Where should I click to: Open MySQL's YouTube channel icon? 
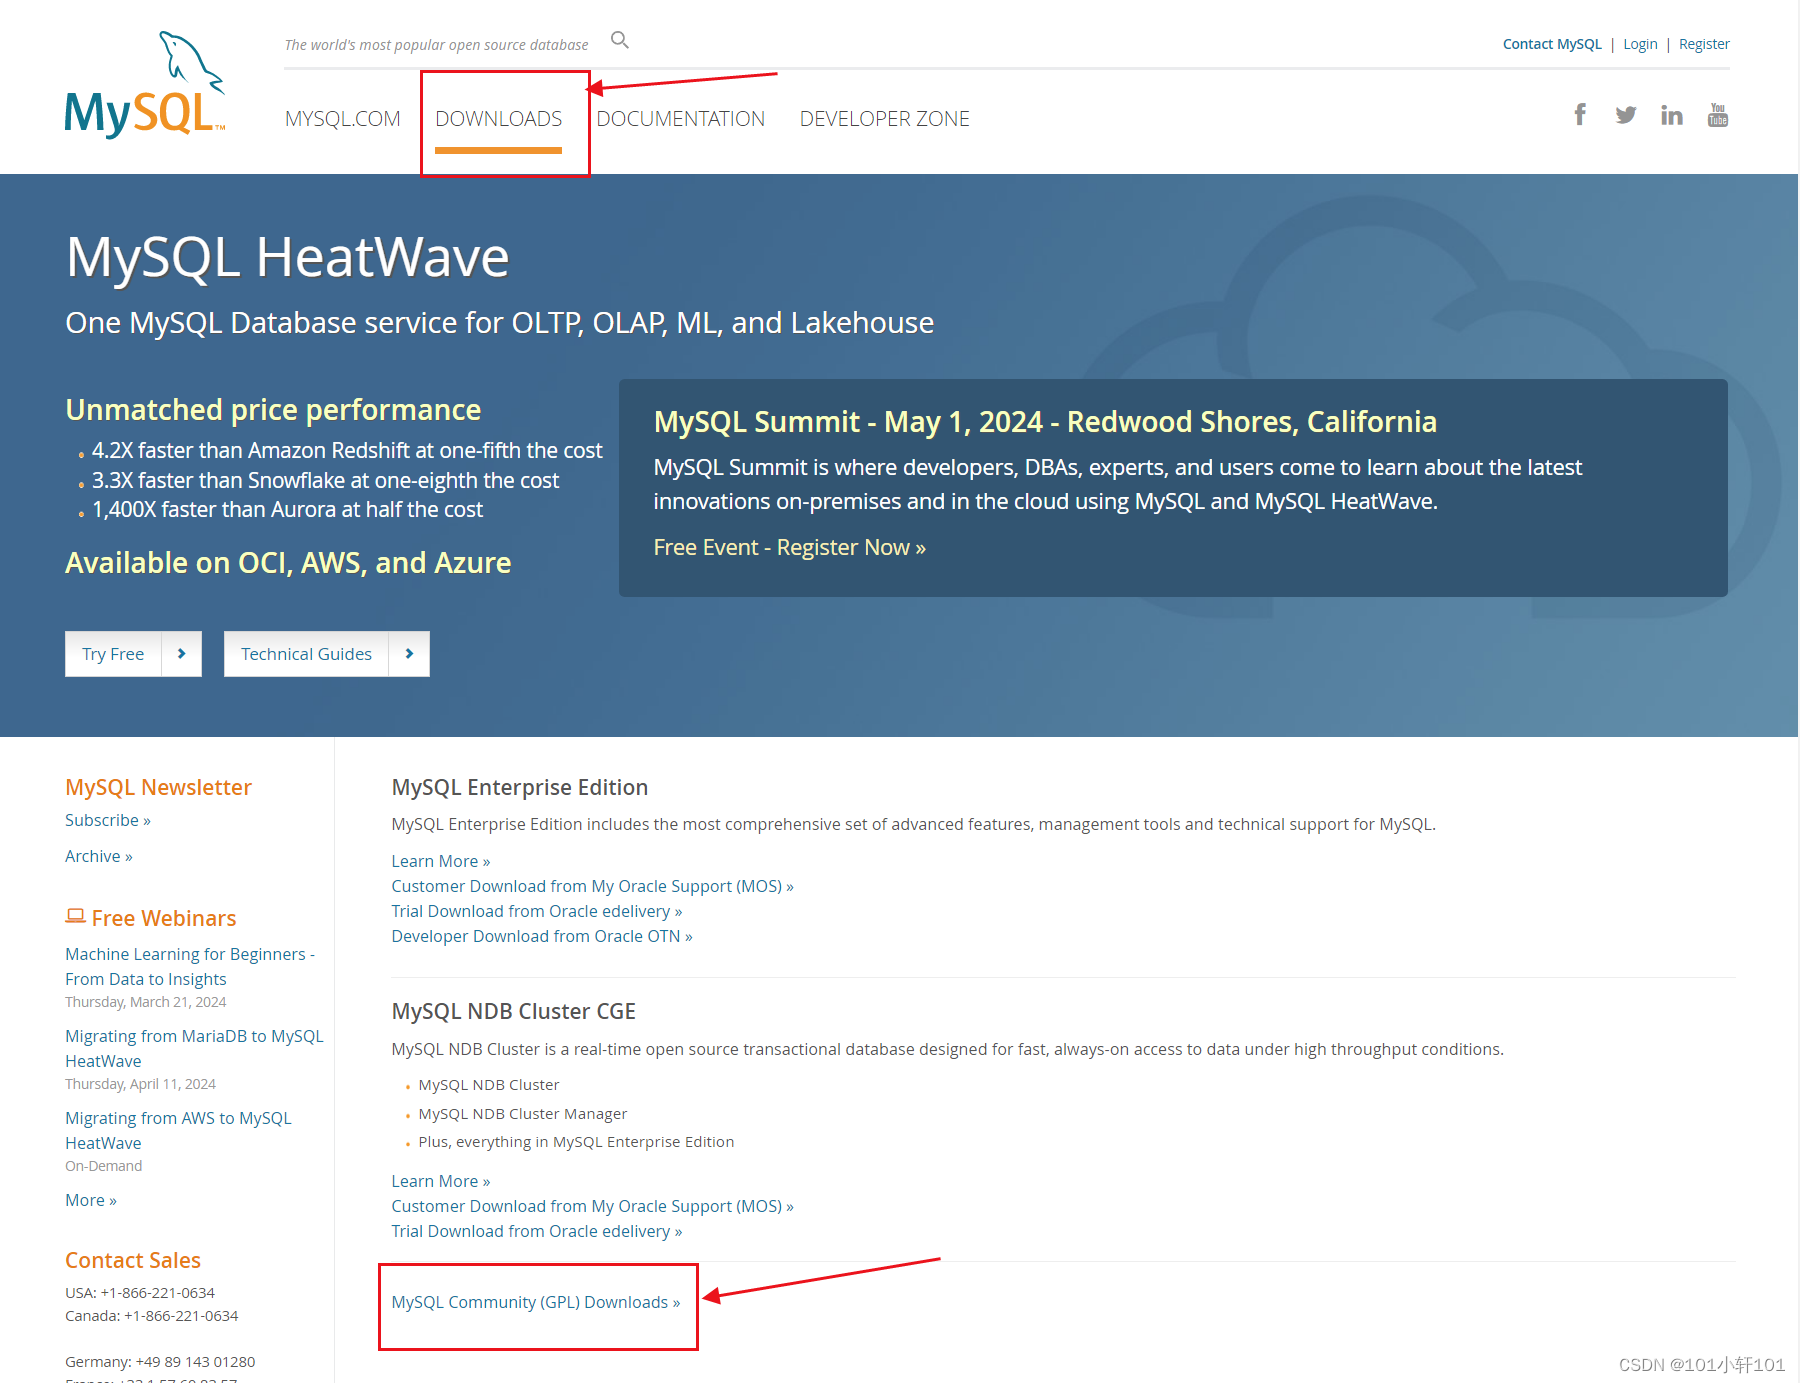pyautogui.click(x=1717, y=115)
